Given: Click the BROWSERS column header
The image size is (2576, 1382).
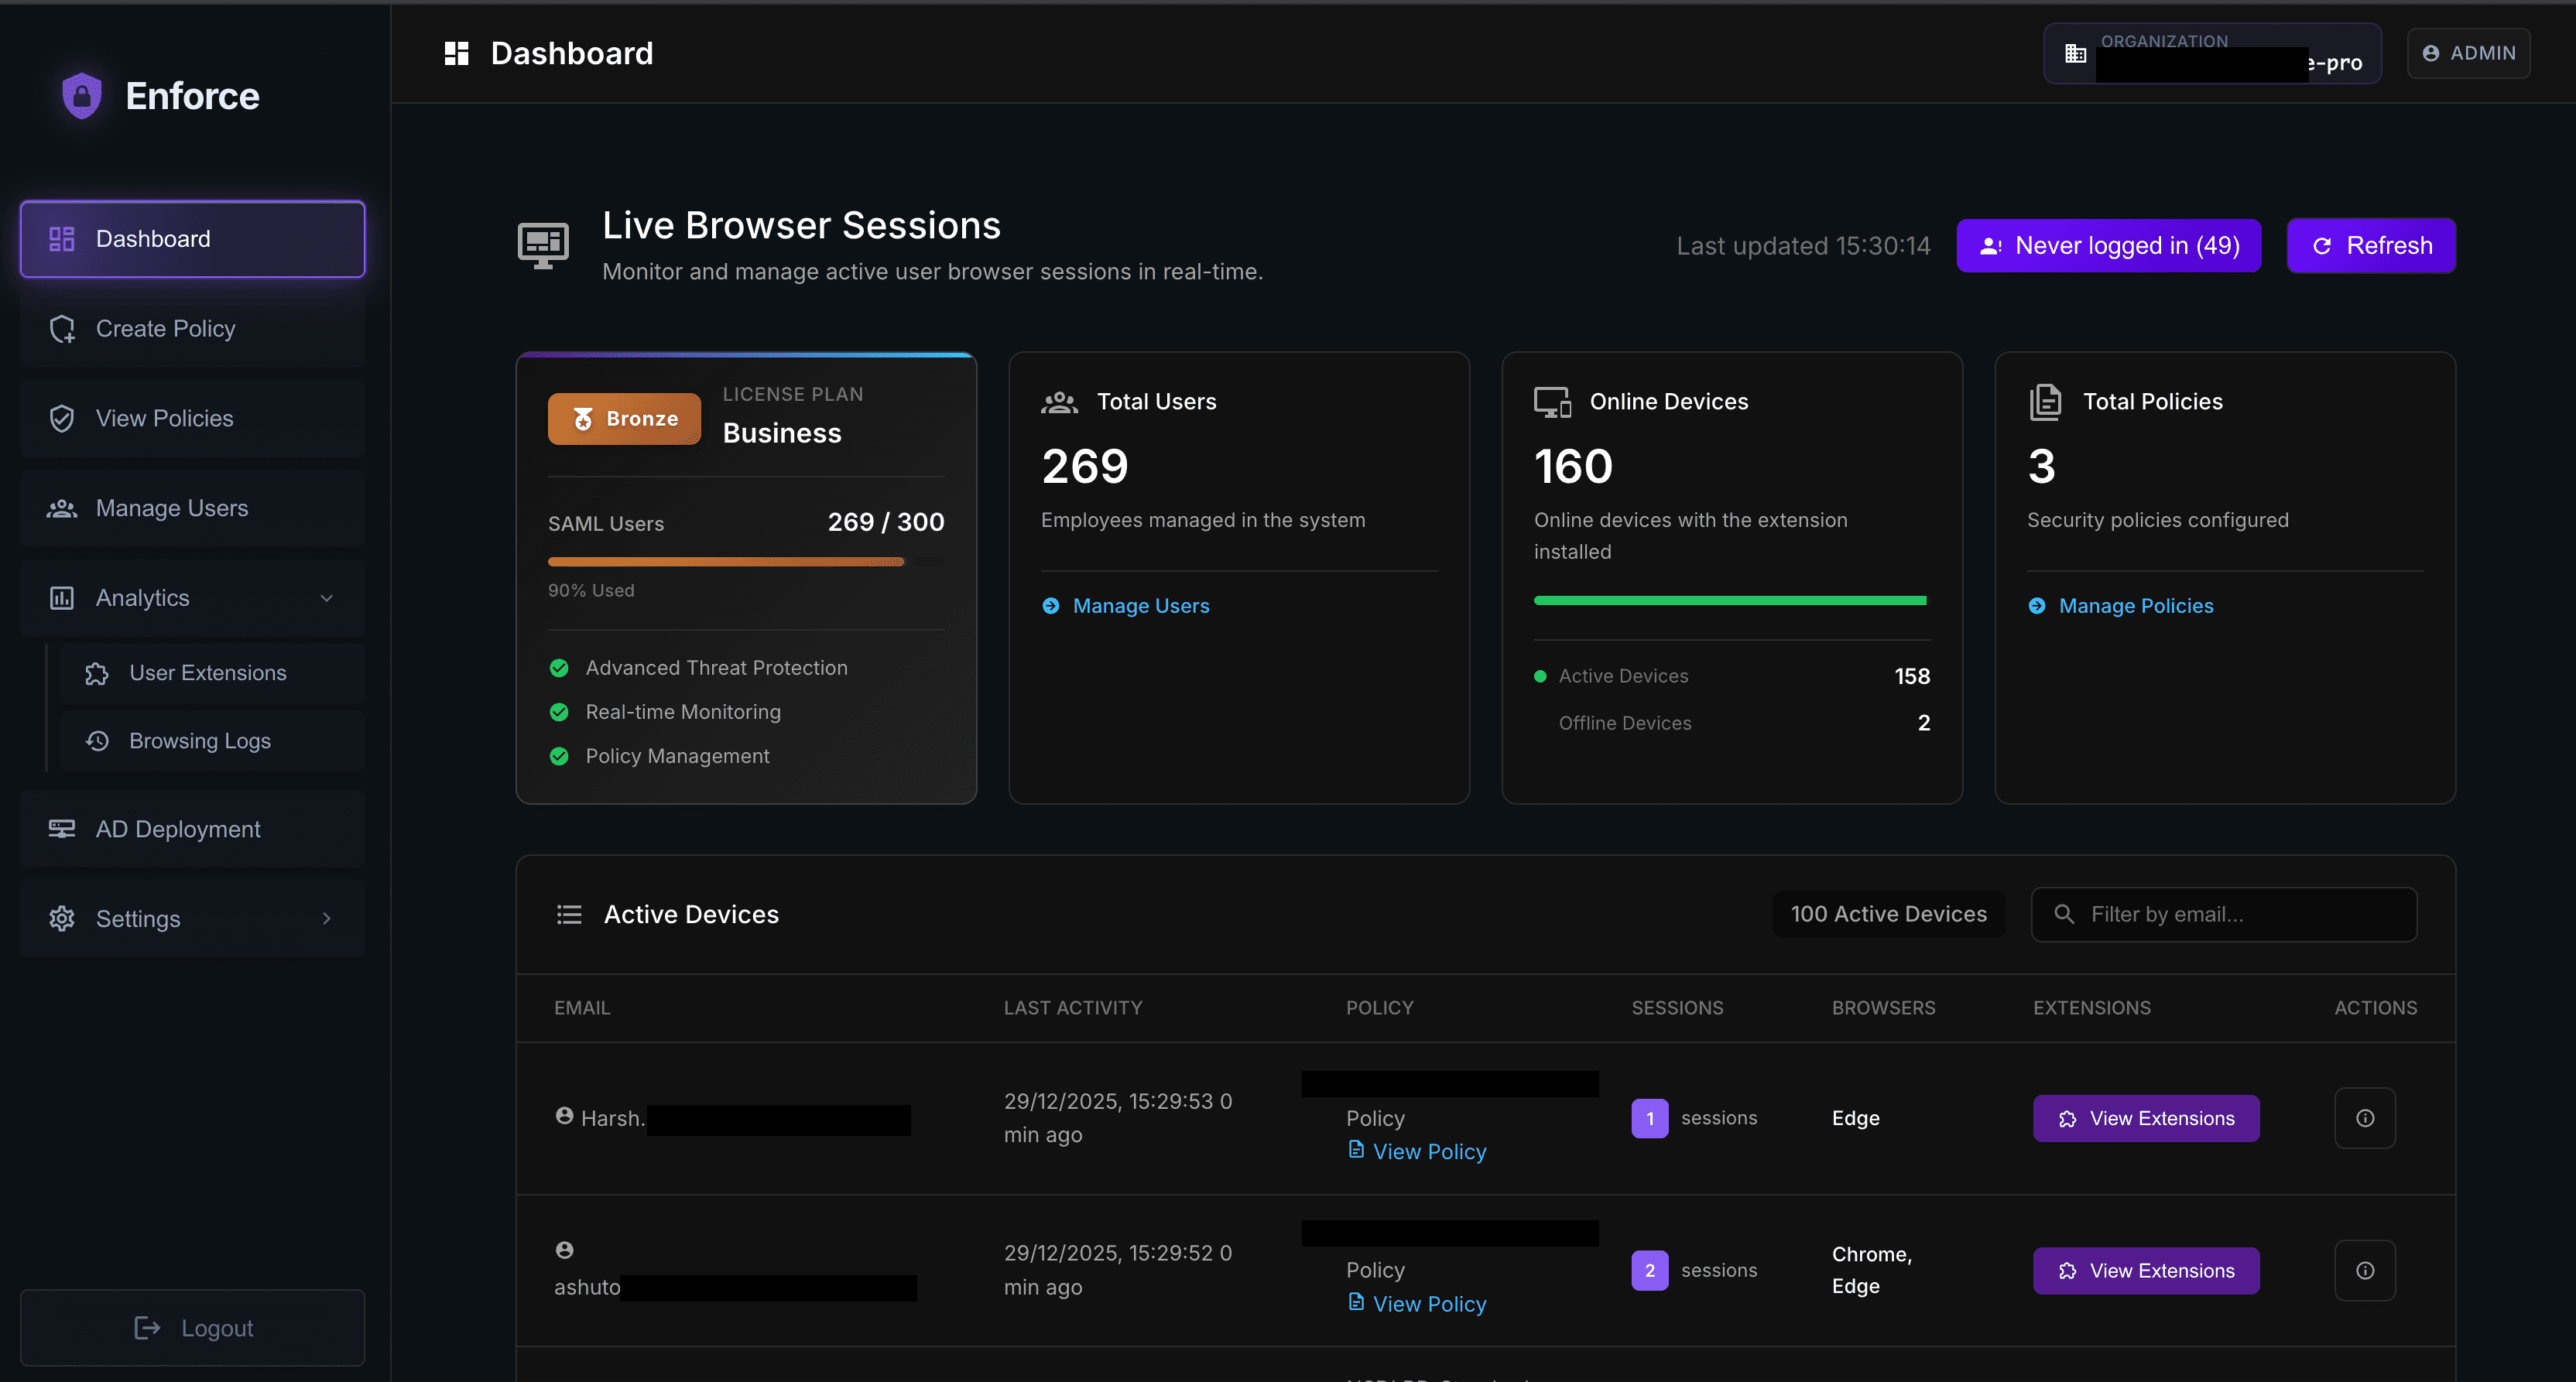Looking at the screenshot, I should coord(1883,1008).
